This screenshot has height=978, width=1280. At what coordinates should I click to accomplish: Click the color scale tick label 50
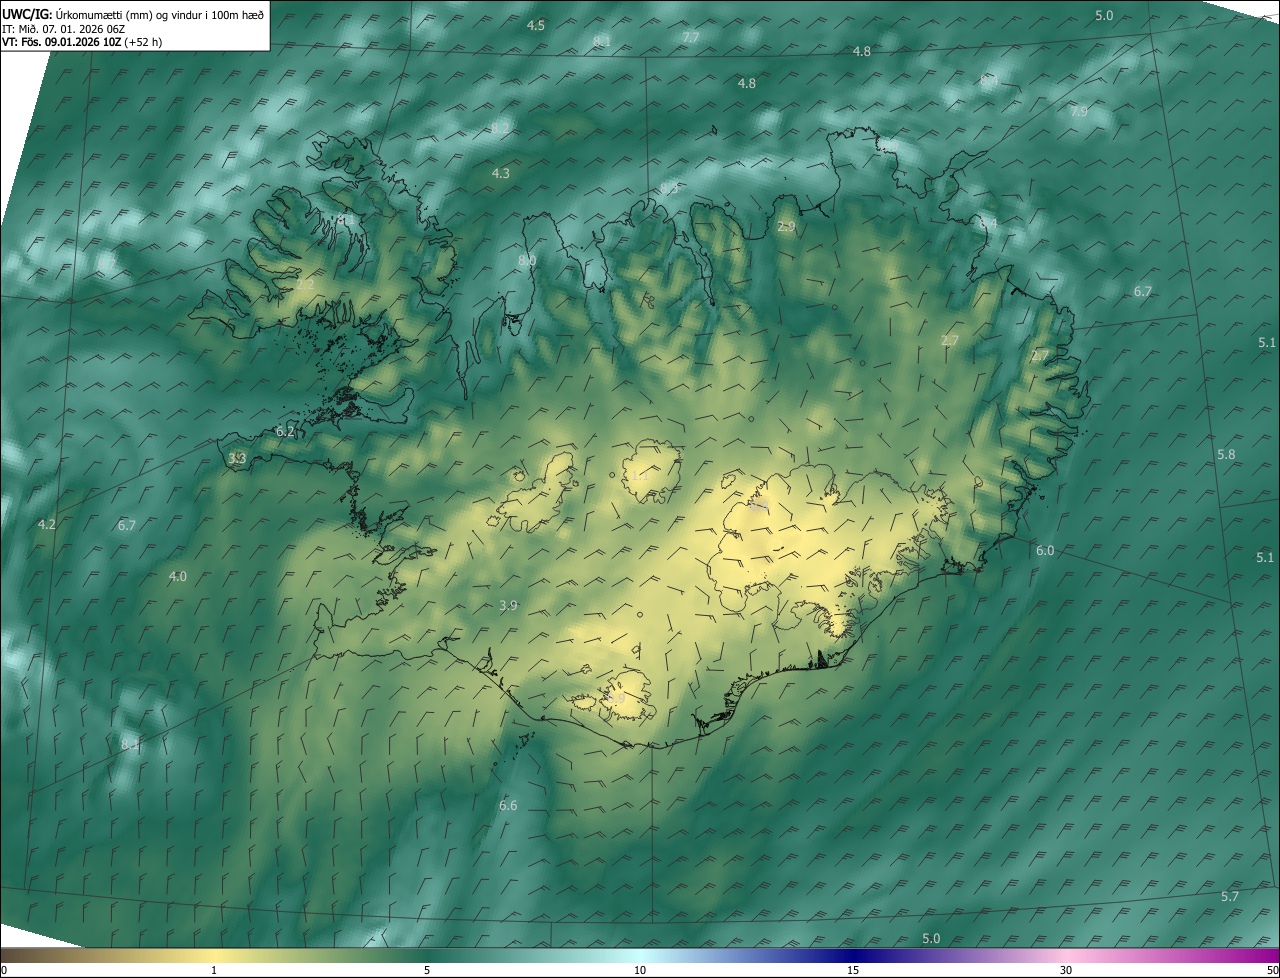[x=1272, y=970]
